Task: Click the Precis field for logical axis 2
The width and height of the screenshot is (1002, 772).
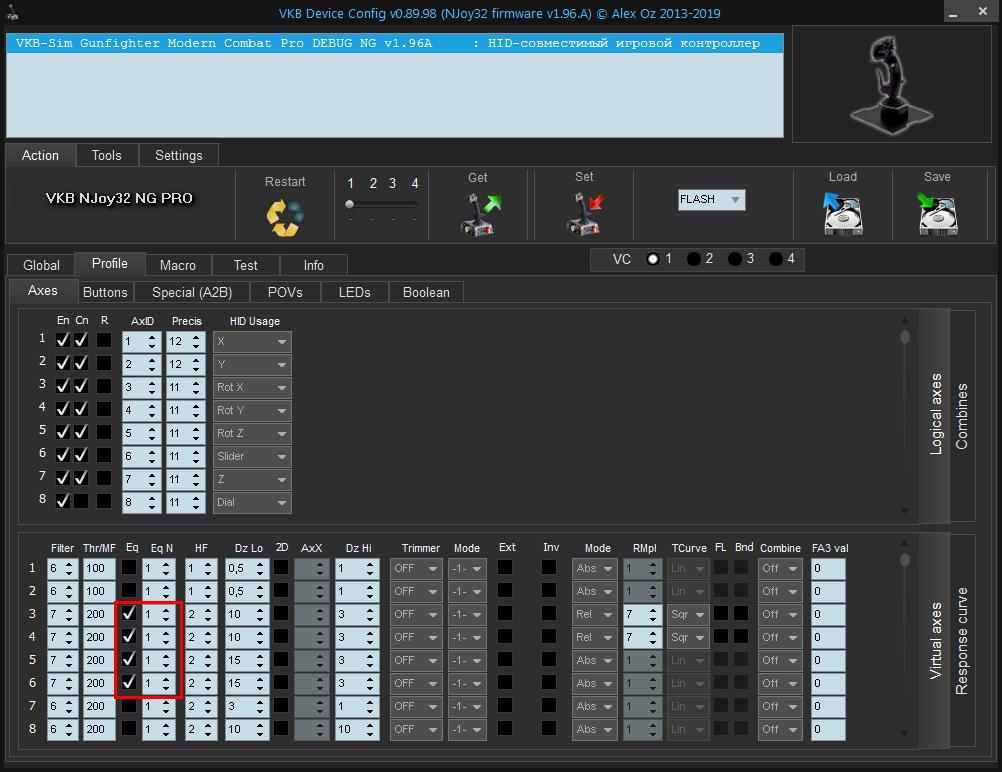Action: click(x=185, y=365)
